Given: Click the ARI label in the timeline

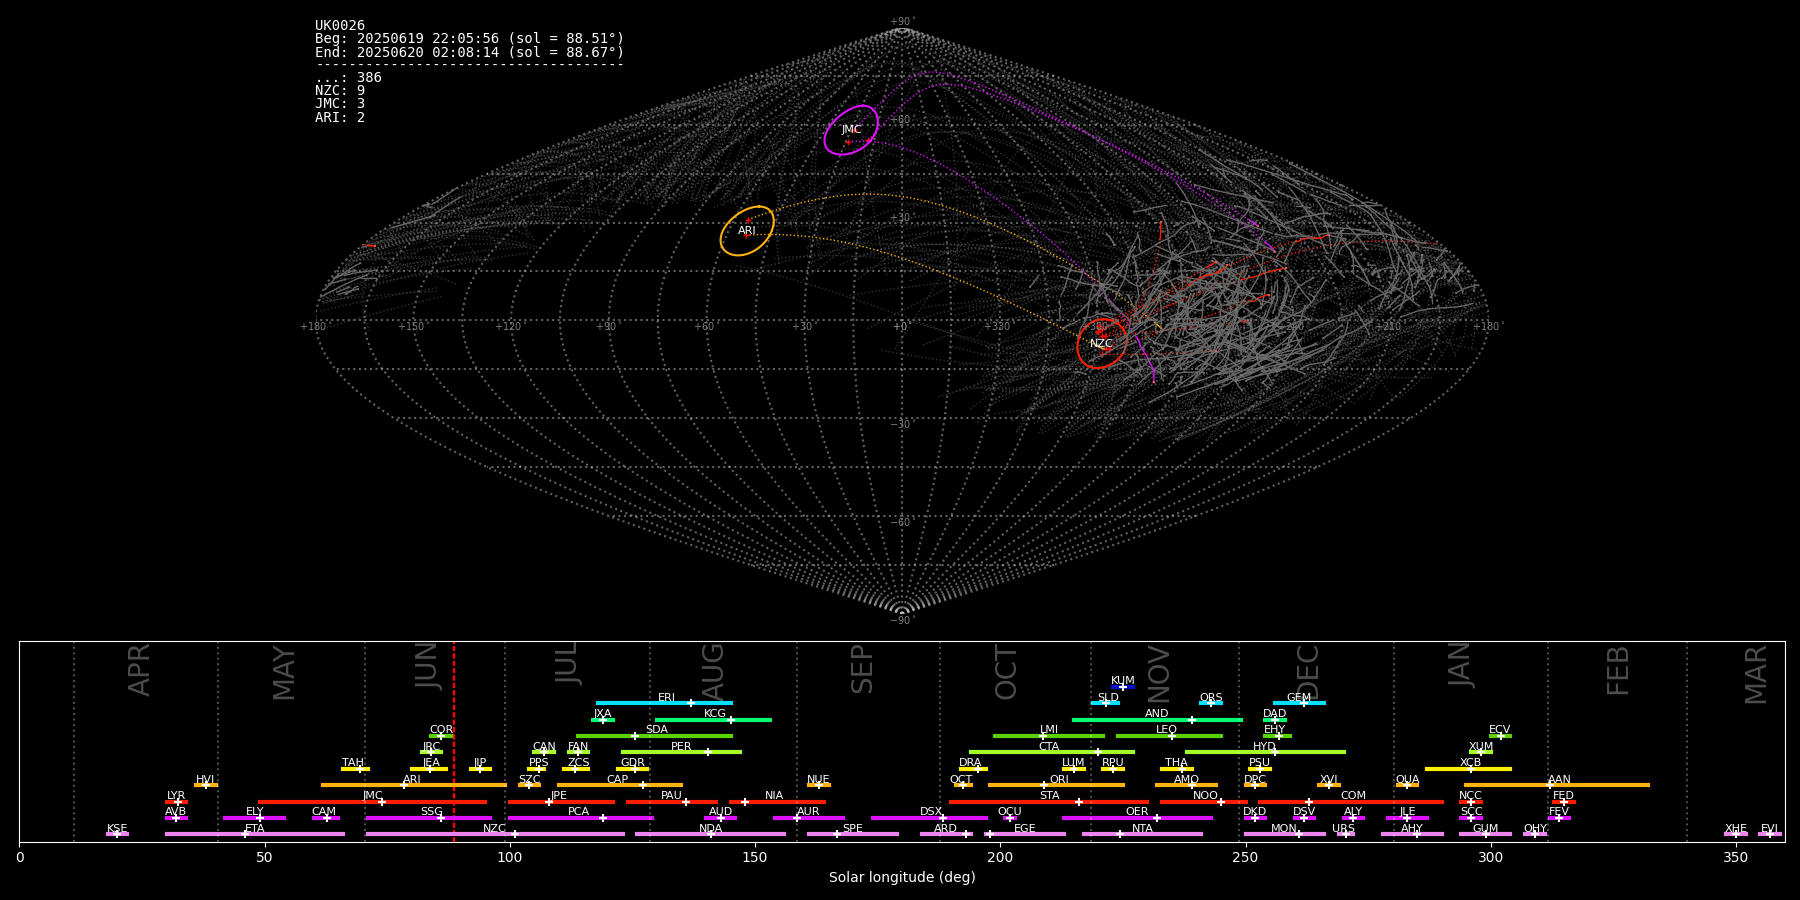Looking at the screenshot, I should tap(412, 780).
